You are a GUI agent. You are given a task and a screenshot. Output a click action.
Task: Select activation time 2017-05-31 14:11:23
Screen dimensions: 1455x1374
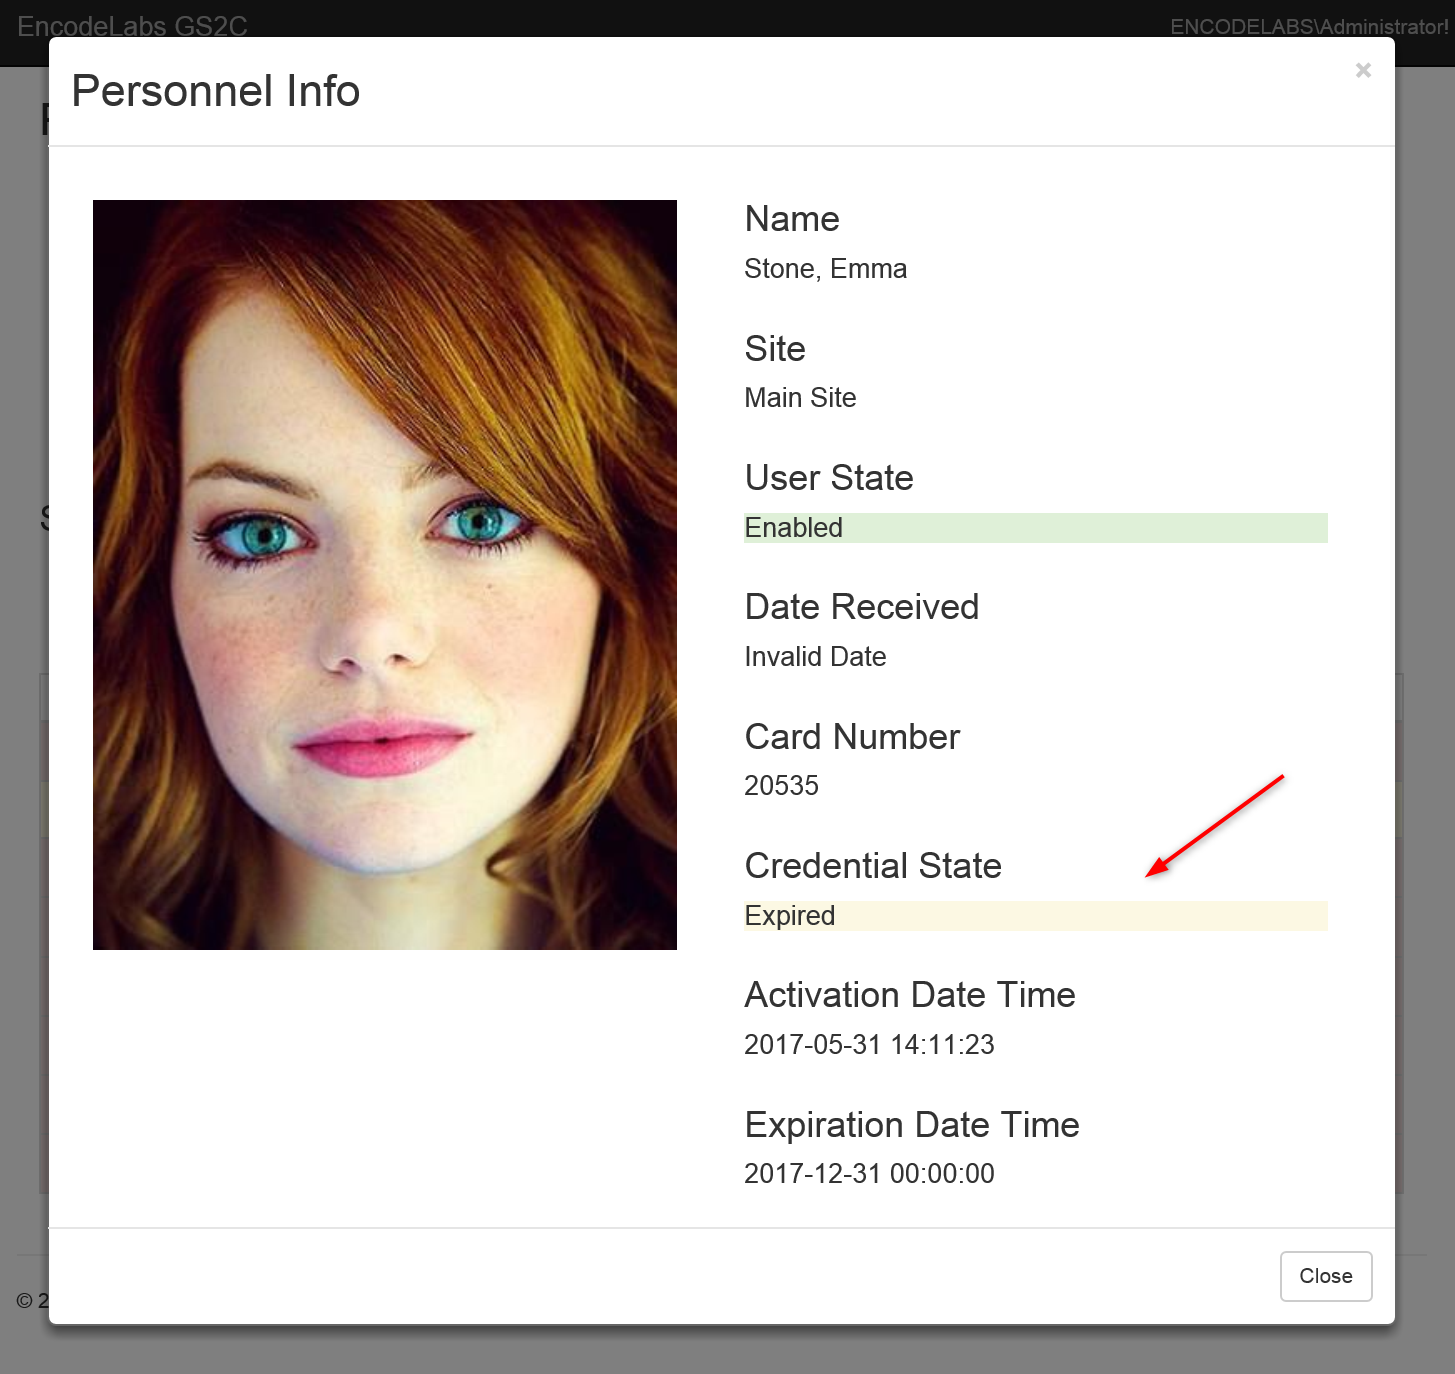point(870,1045)
